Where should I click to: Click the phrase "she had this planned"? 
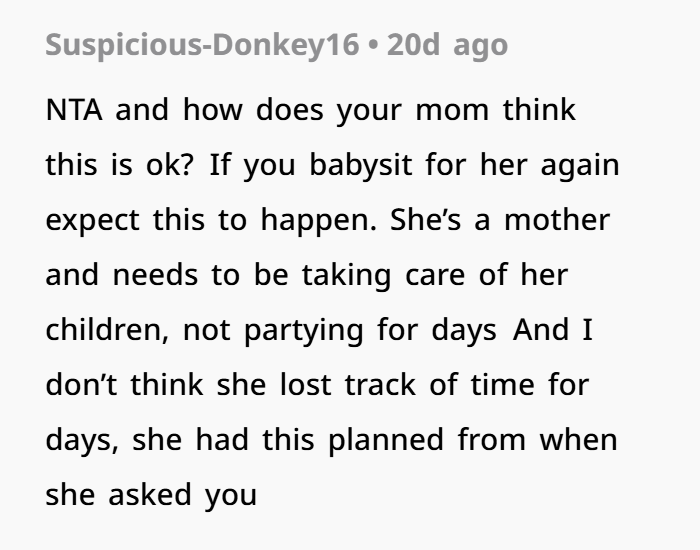pyautogui.click(x=288, y=440)
